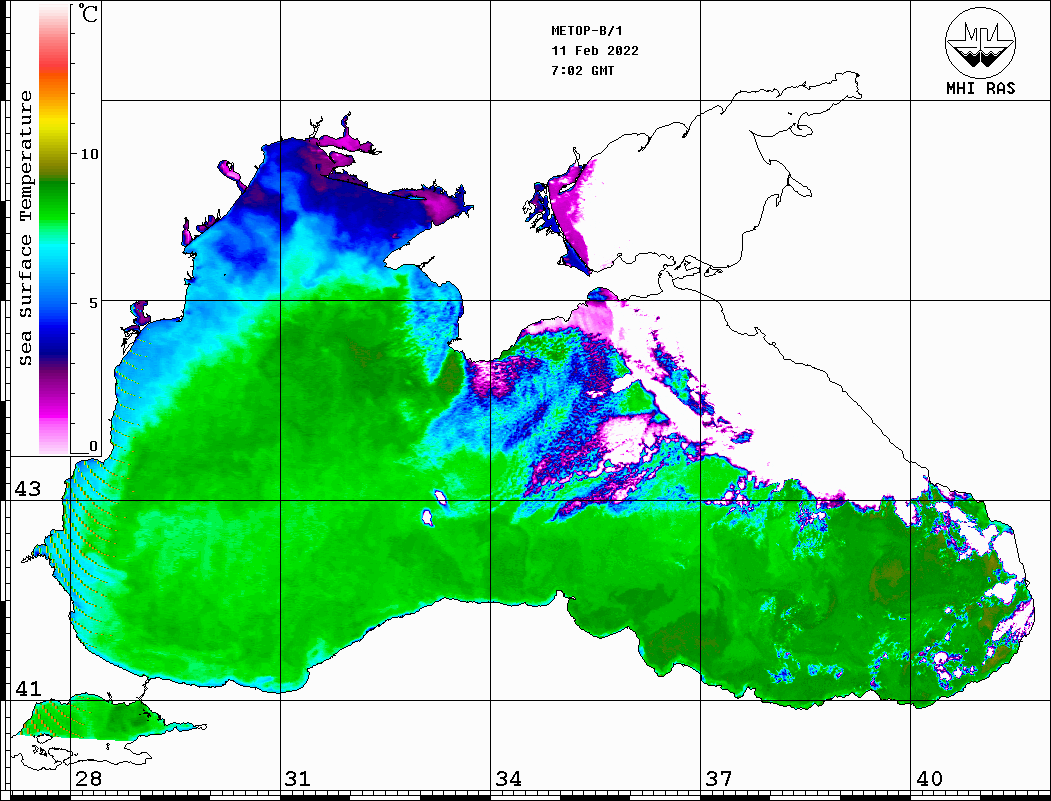Click the longitude label '37'
The height and width of the screenshot is (801, 1051).
coord(719,779)
